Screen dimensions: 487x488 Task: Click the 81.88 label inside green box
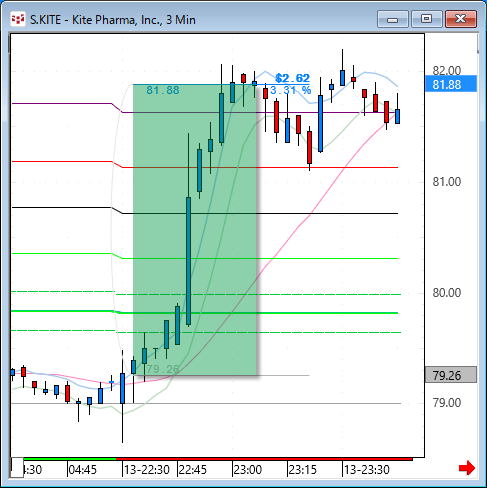pos(163,90)
